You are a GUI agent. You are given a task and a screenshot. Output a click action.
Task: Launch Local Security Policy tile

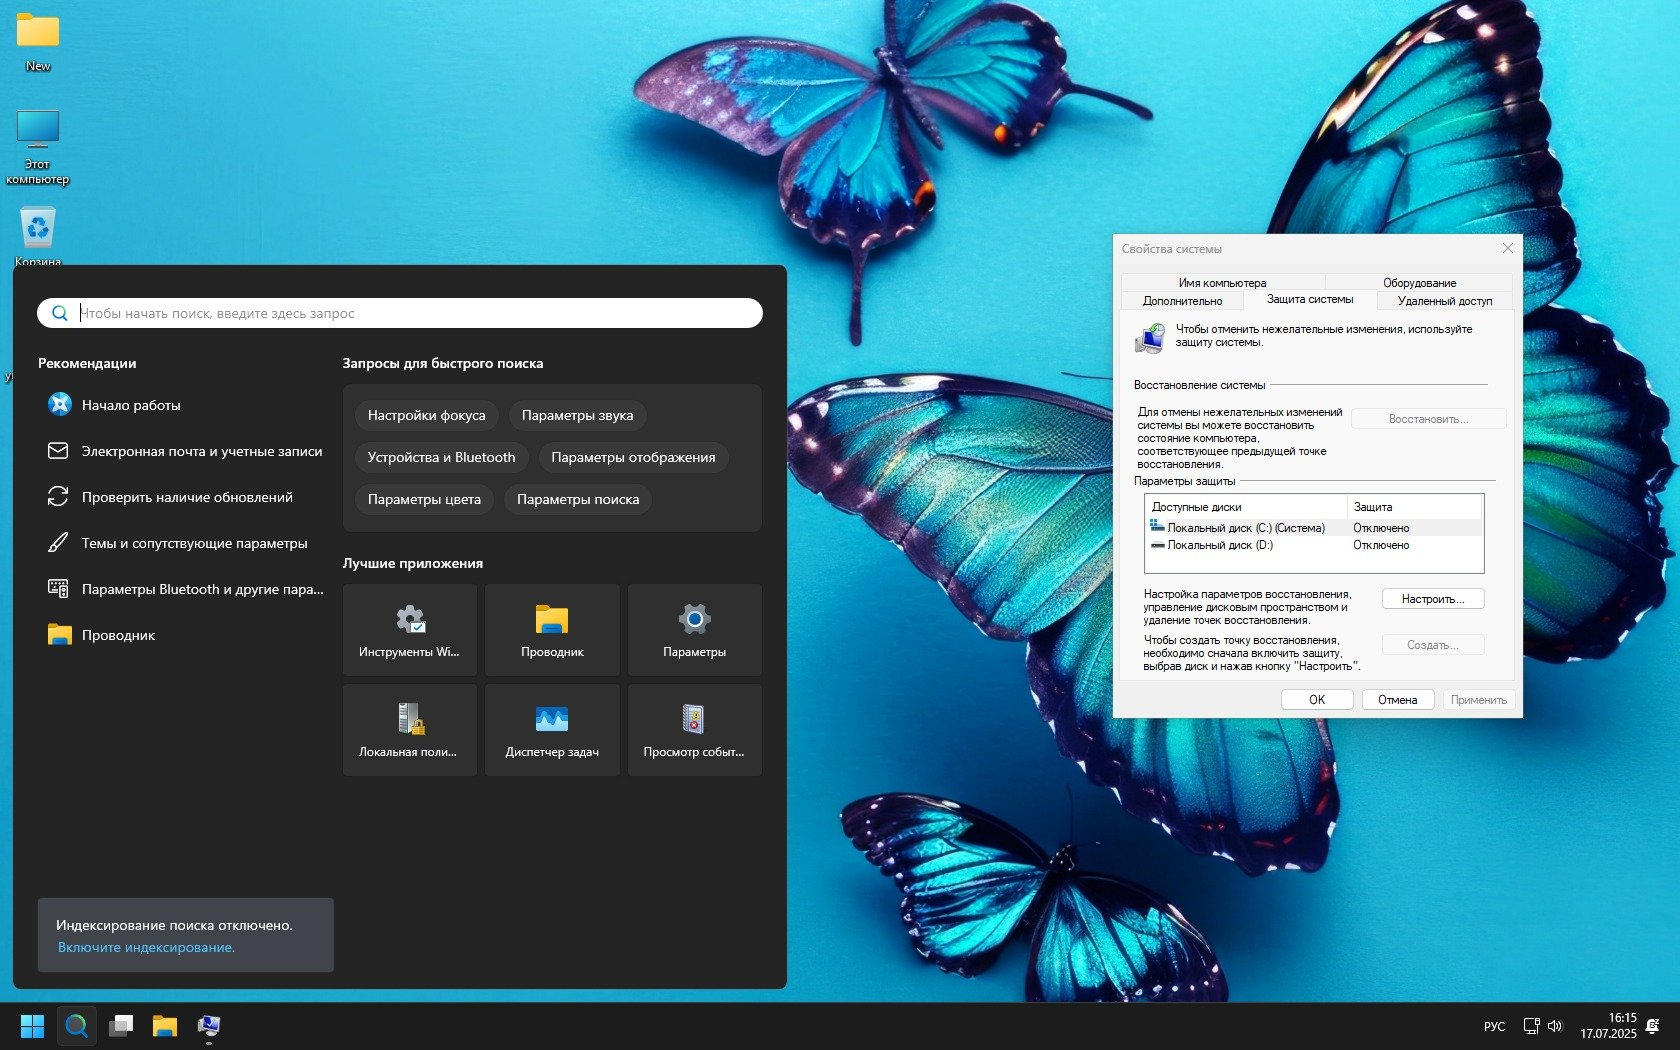click(x=409, y=730)
